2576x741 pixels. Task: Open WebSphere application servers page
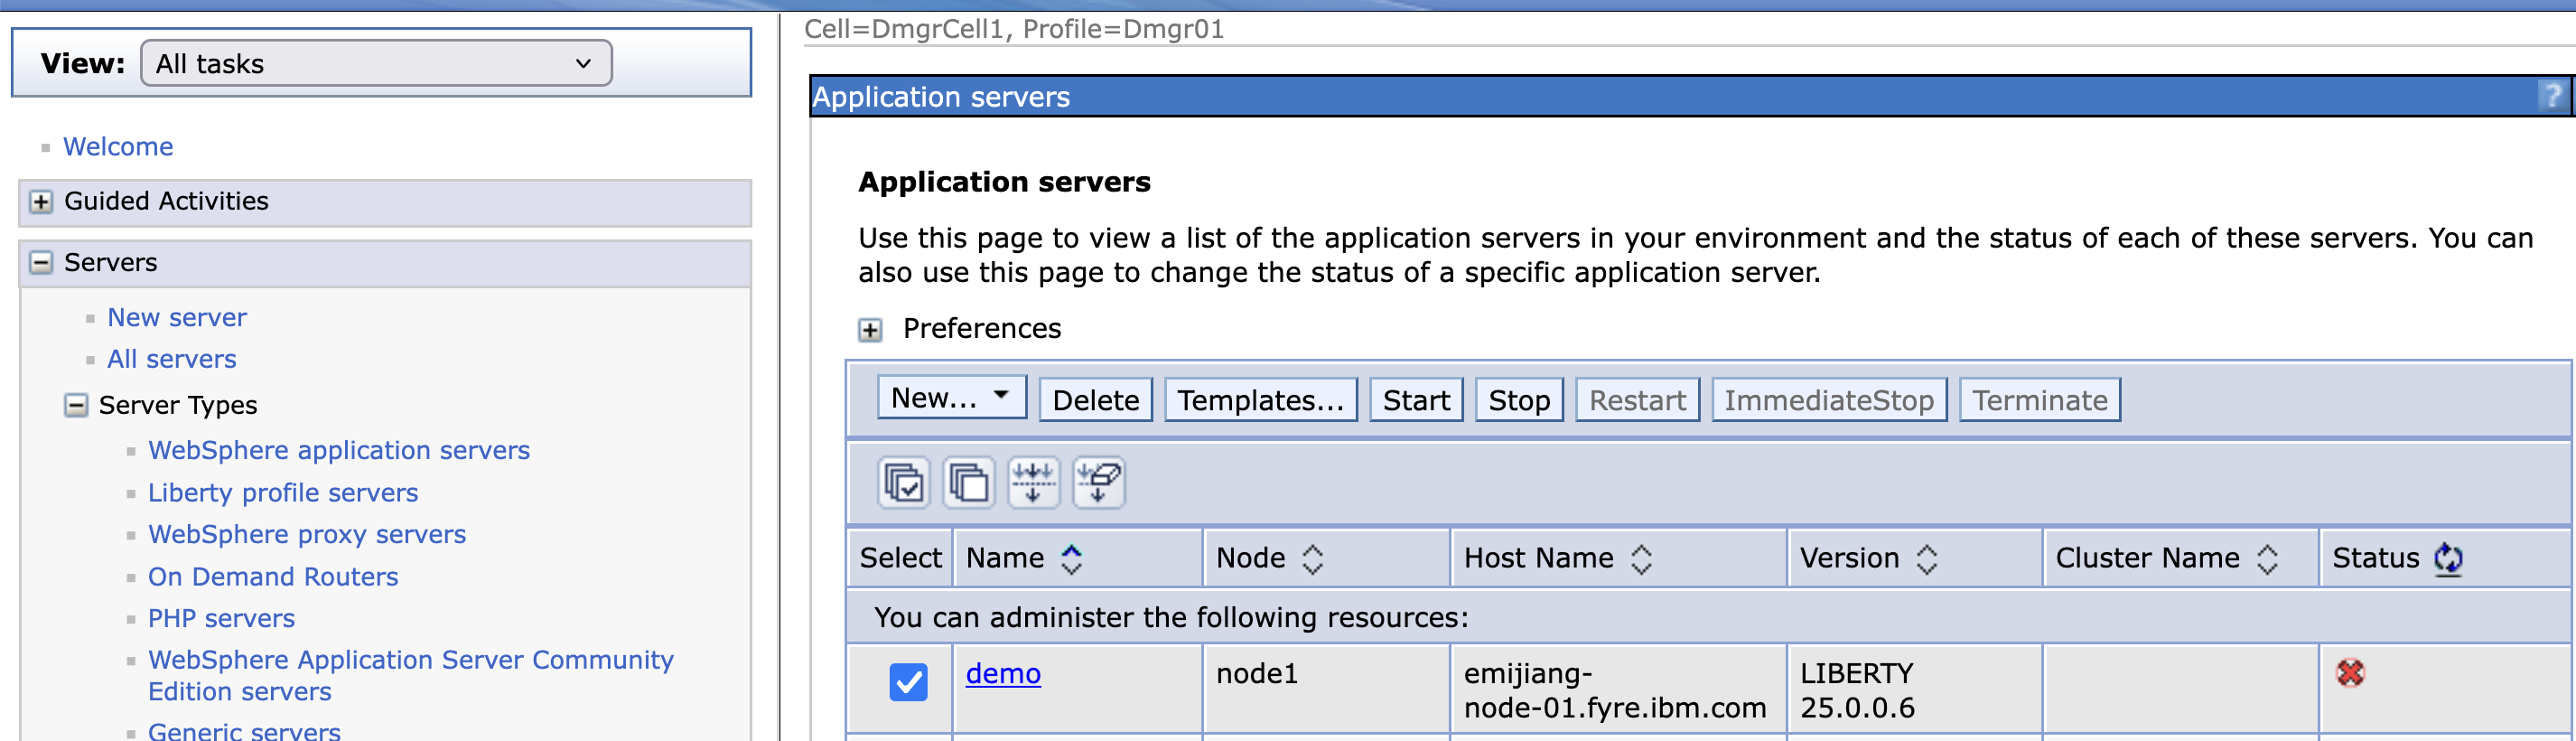[339, 451]
